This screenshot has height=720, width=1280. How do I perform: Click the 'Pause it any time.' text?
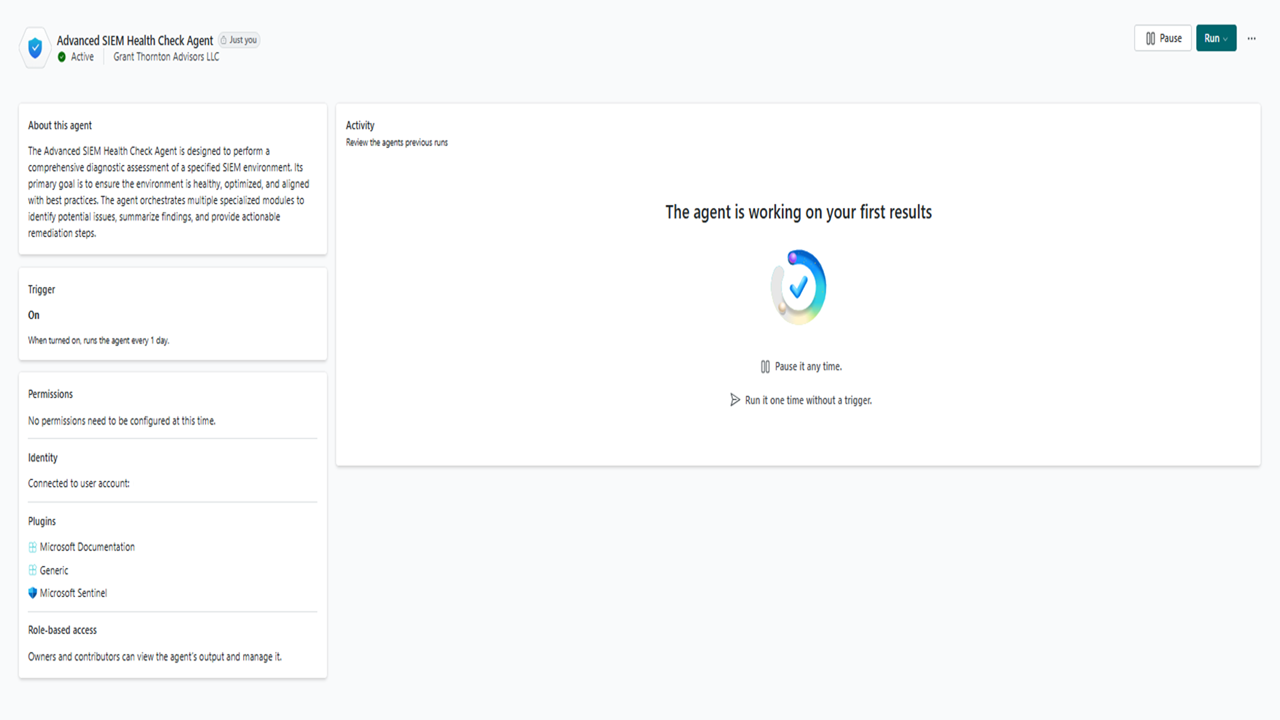808,367
